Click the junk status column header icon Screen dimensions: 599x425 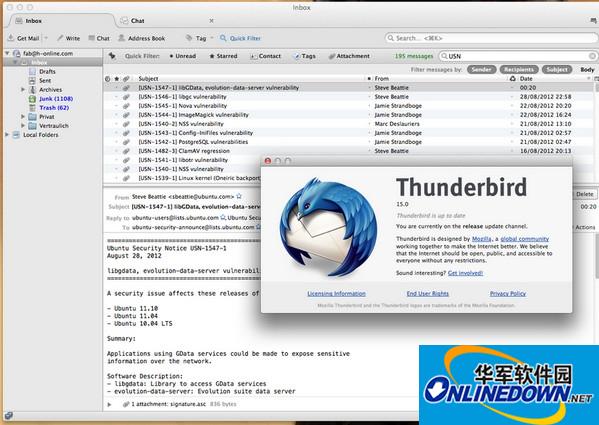(x=512, y=79)
